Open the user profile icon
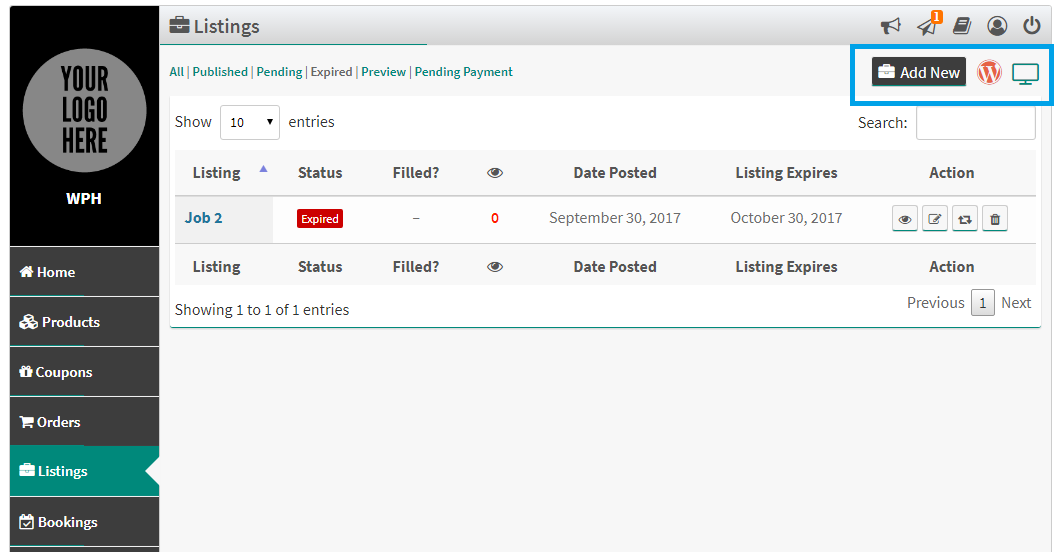The width and height of the screenshot is (1061, 552). (x=997, y=26)
